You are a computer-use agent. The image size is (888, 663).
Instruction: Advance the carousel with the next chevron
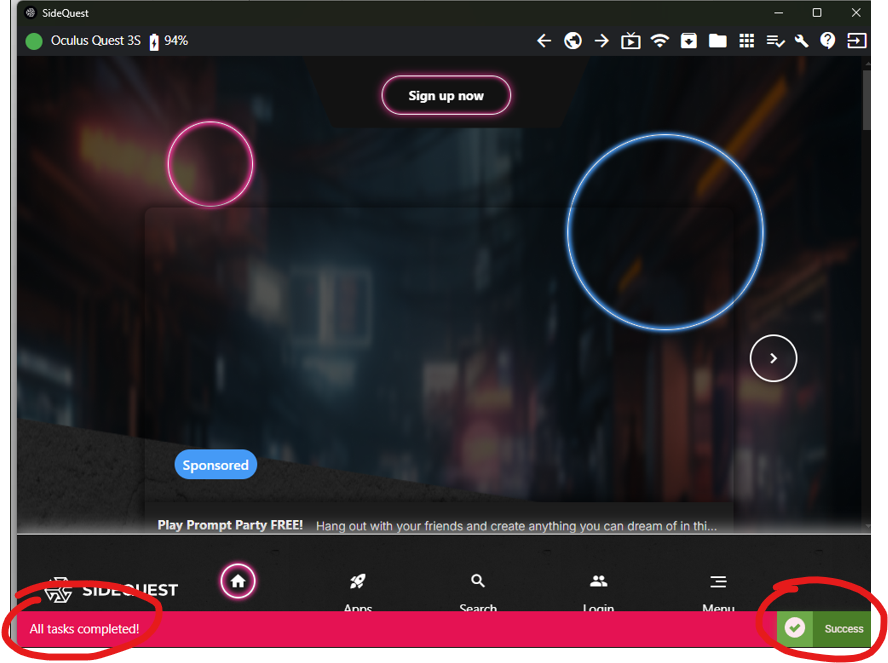click(773, 358)
